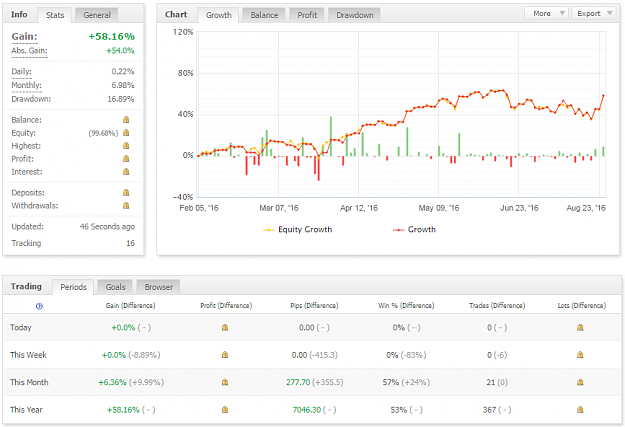The image size is (625, 427).
Task: Click the This Month pips value 277.70
Action: point(298,382)
